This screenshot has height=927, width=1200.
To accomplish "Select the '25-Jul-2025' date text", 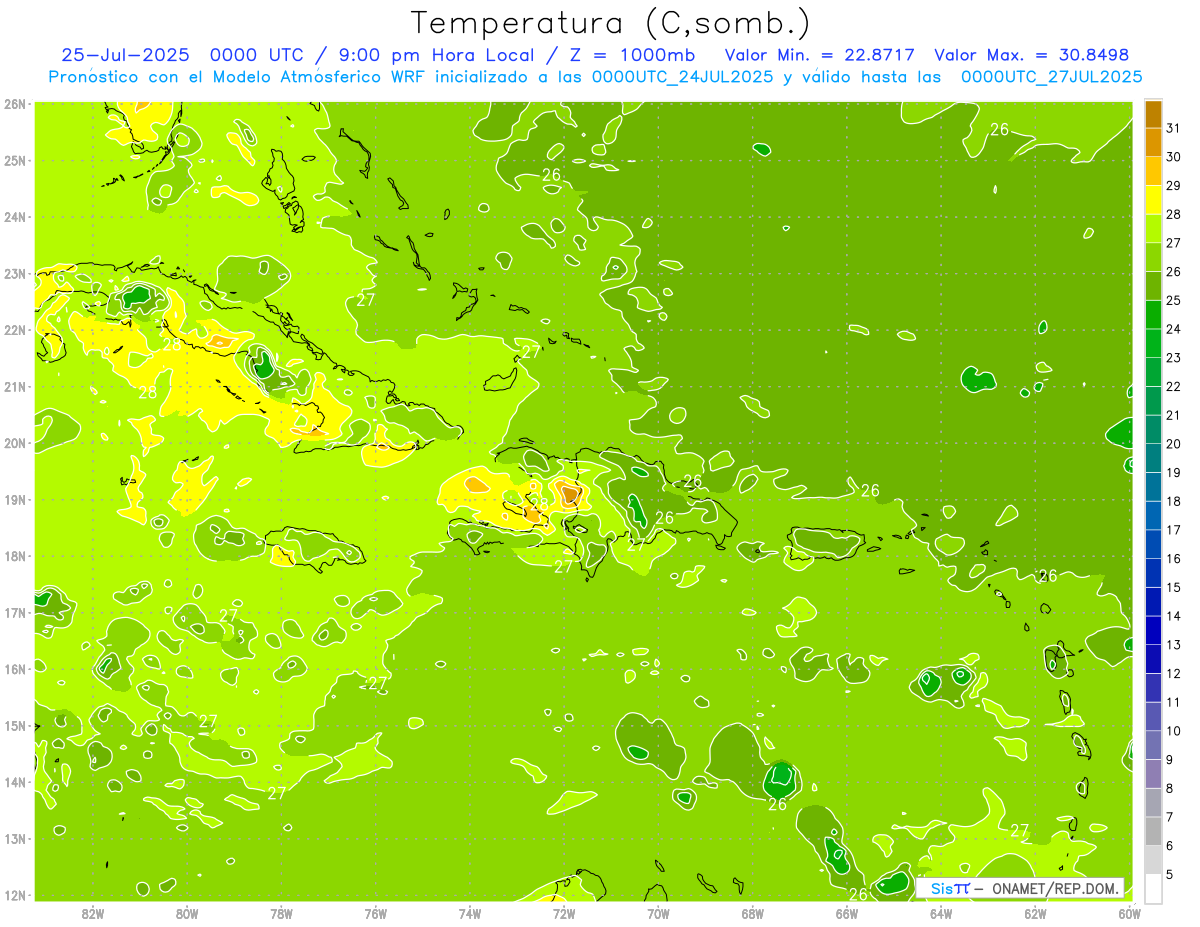I will [x=125, y=55].
